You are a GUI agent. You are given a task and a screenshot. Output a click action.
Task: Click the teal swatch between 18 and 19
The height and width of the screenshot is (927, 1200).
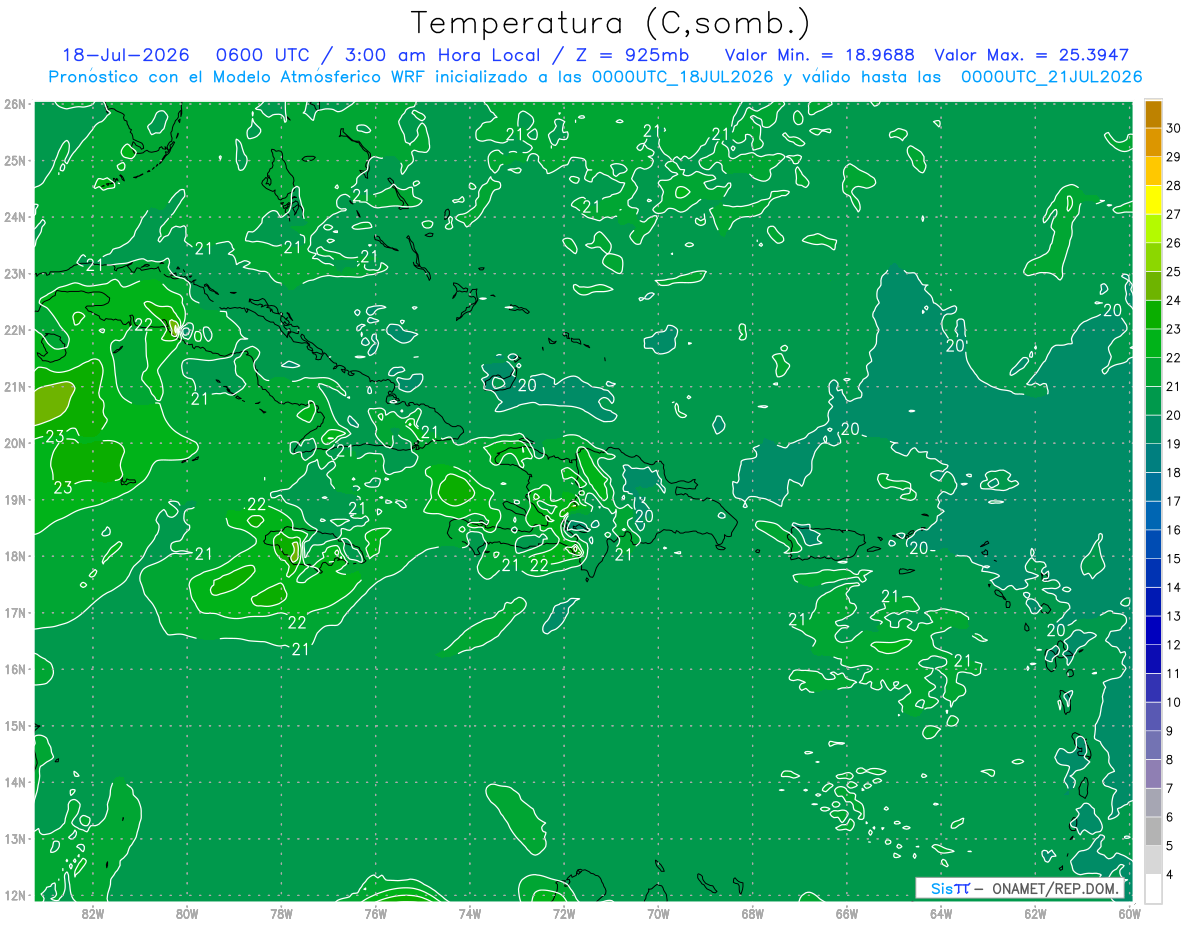point(1153,458)
